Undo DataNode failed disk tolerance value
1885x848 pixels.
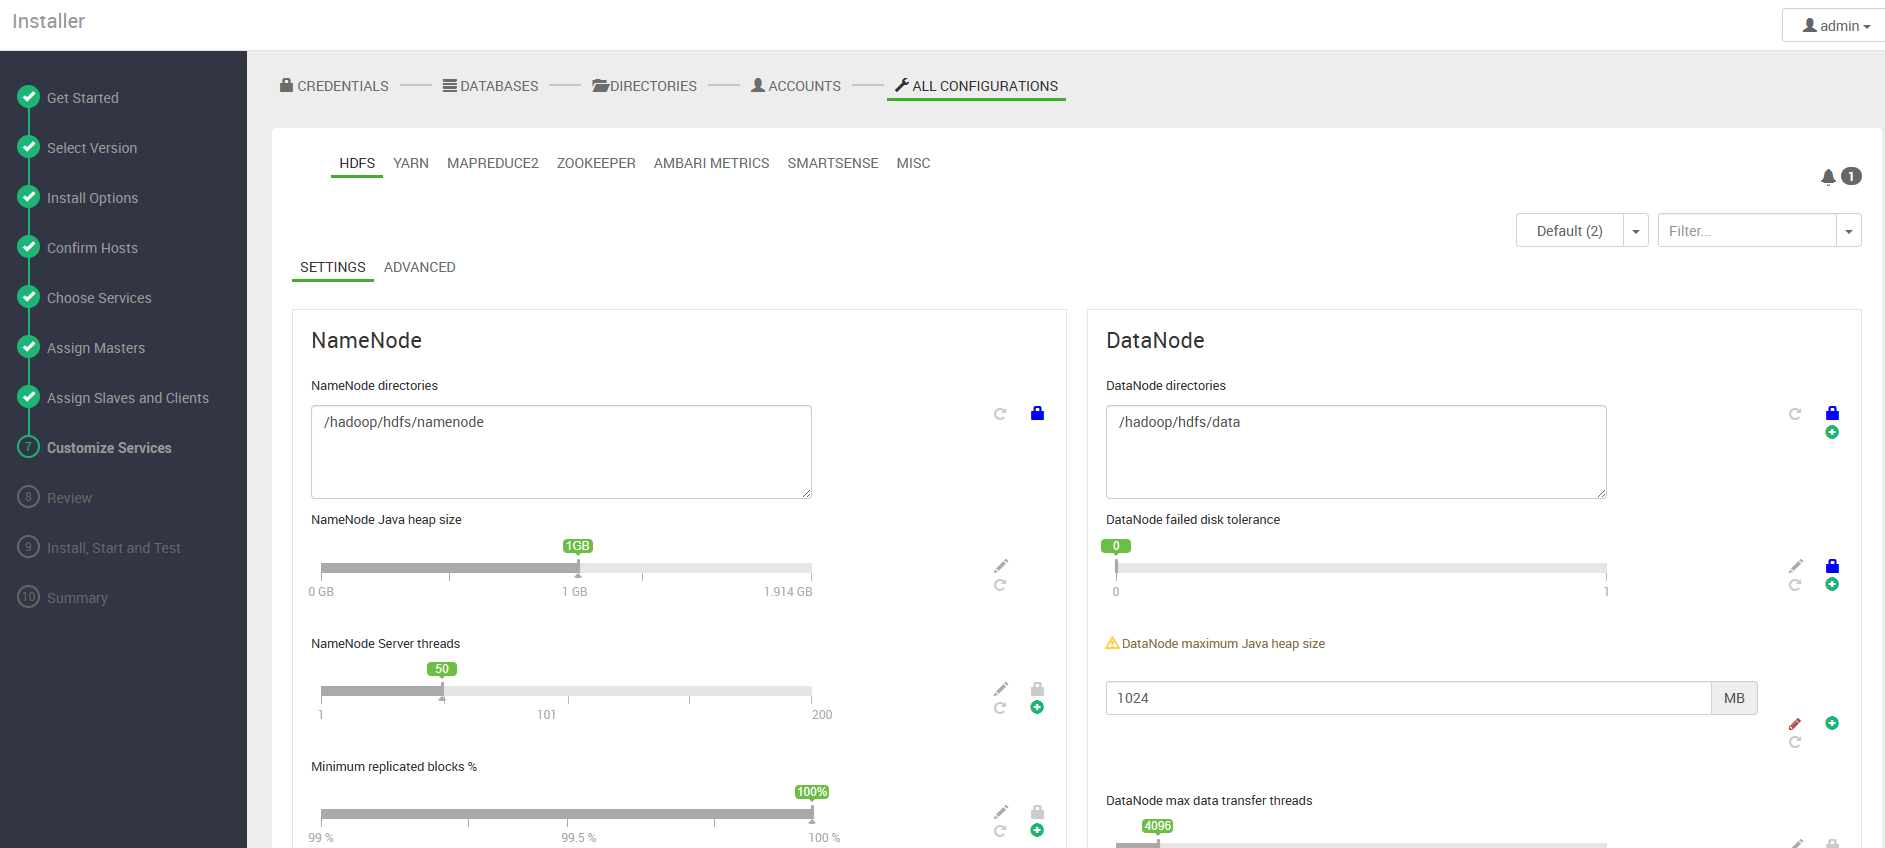pos(1795,585)
